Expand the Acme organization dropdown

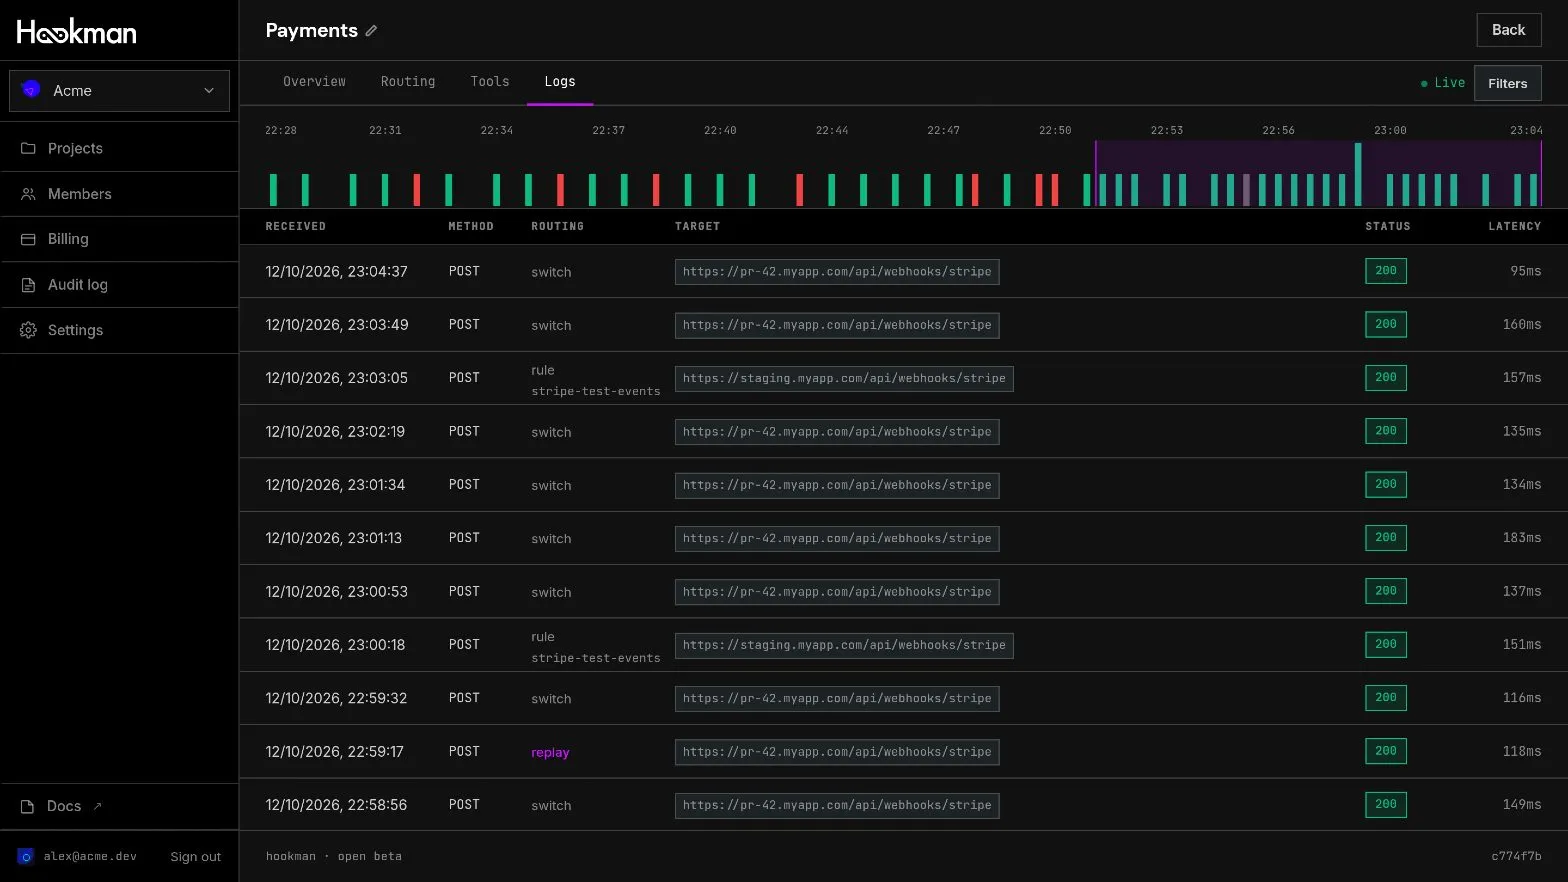[x=119, y=91]
